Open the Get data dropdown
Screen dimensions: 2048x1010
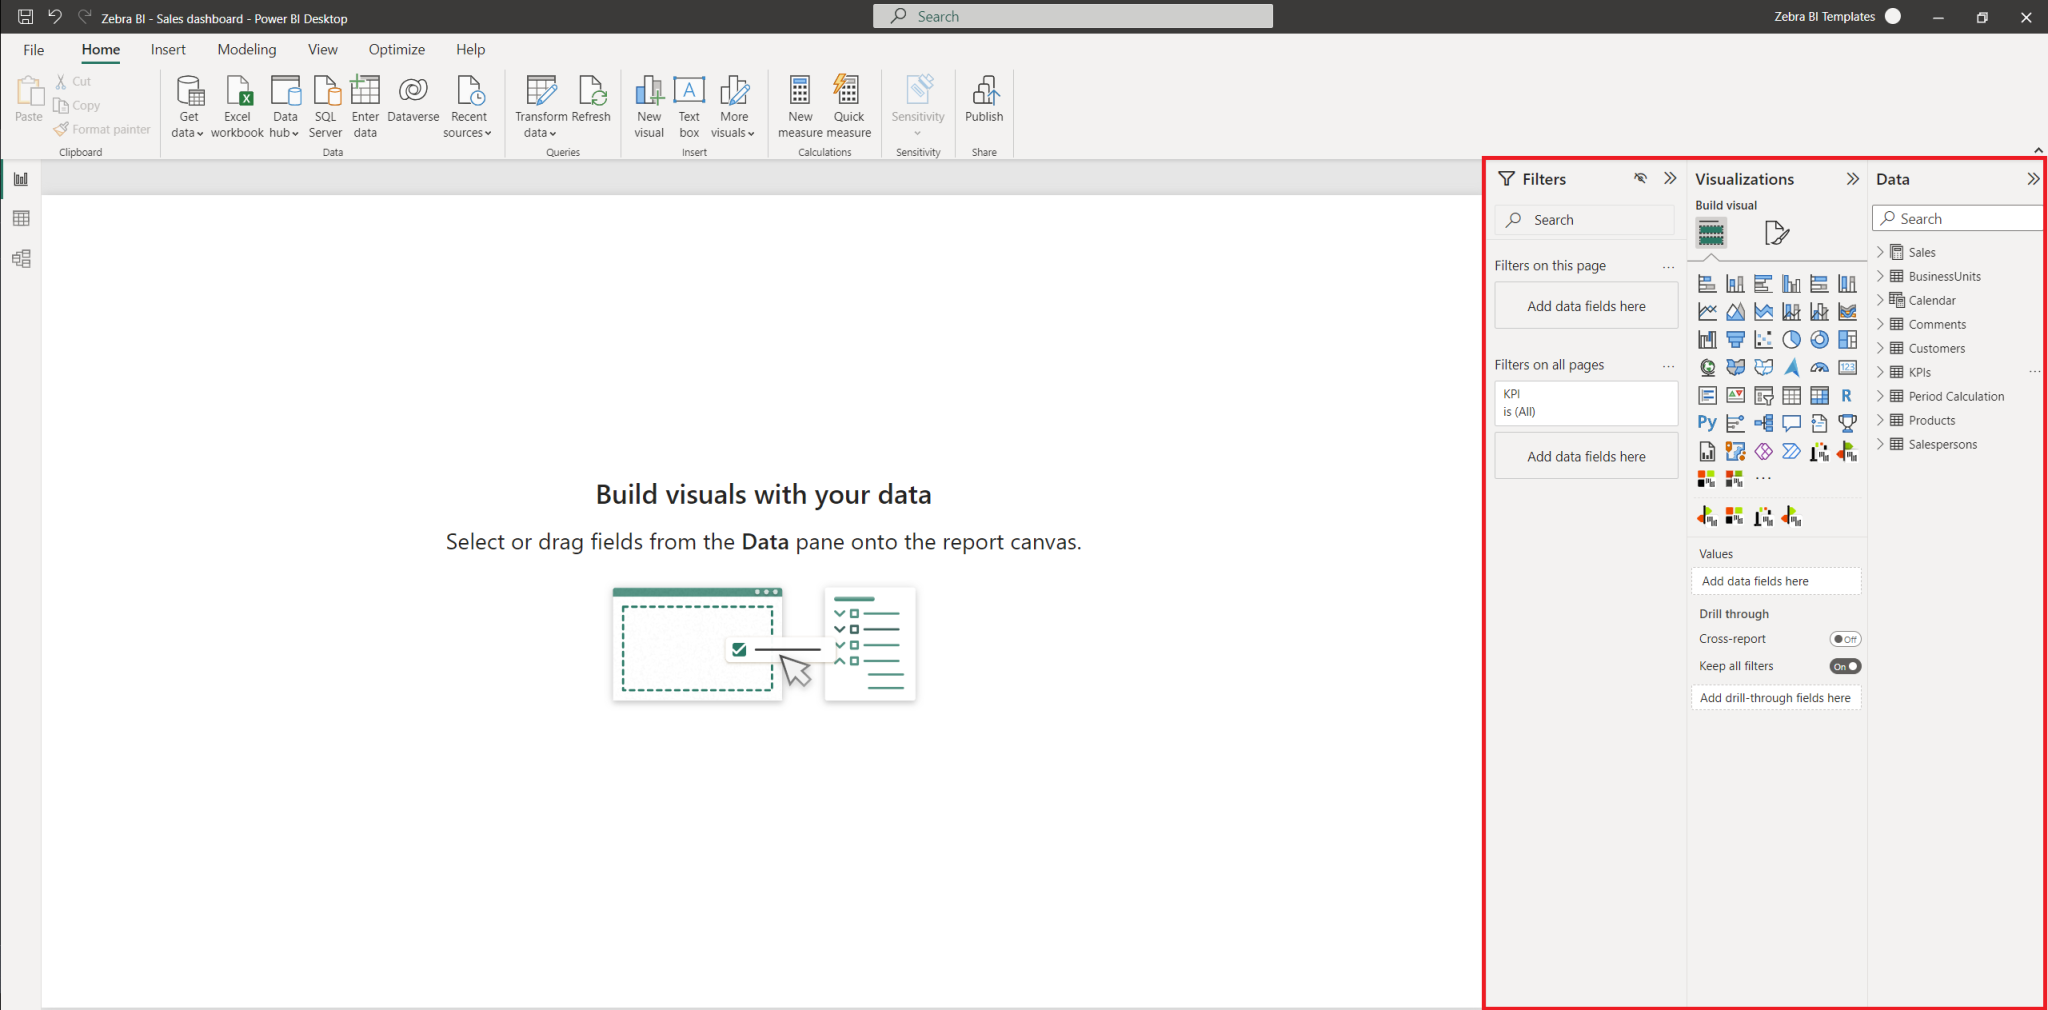tap(188, 107)
